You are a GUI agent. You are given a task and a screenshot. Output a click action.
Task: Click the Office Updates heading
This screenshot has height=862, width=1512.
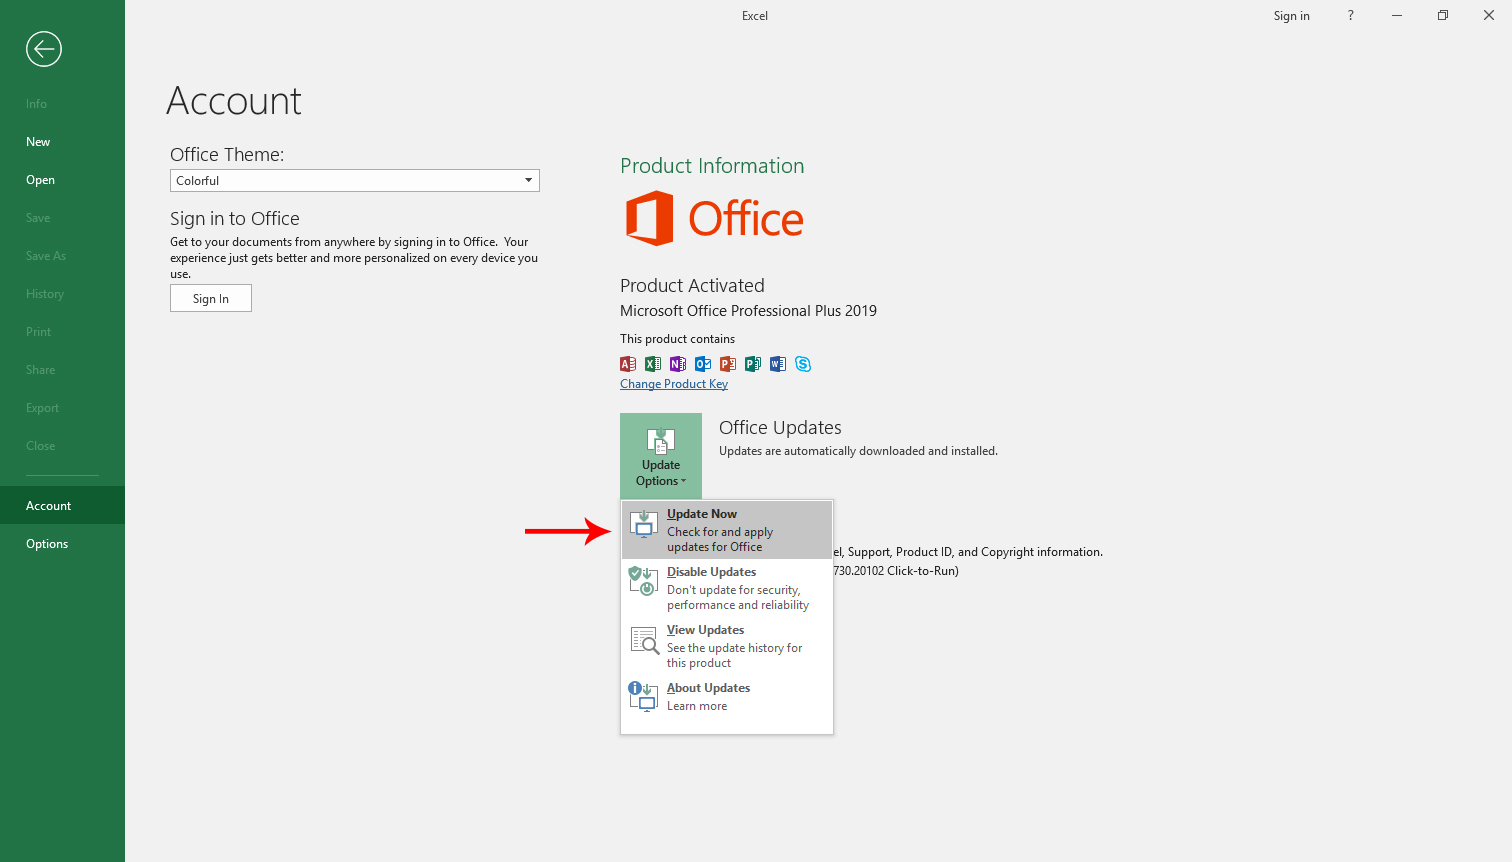click(x=780, y=428)
